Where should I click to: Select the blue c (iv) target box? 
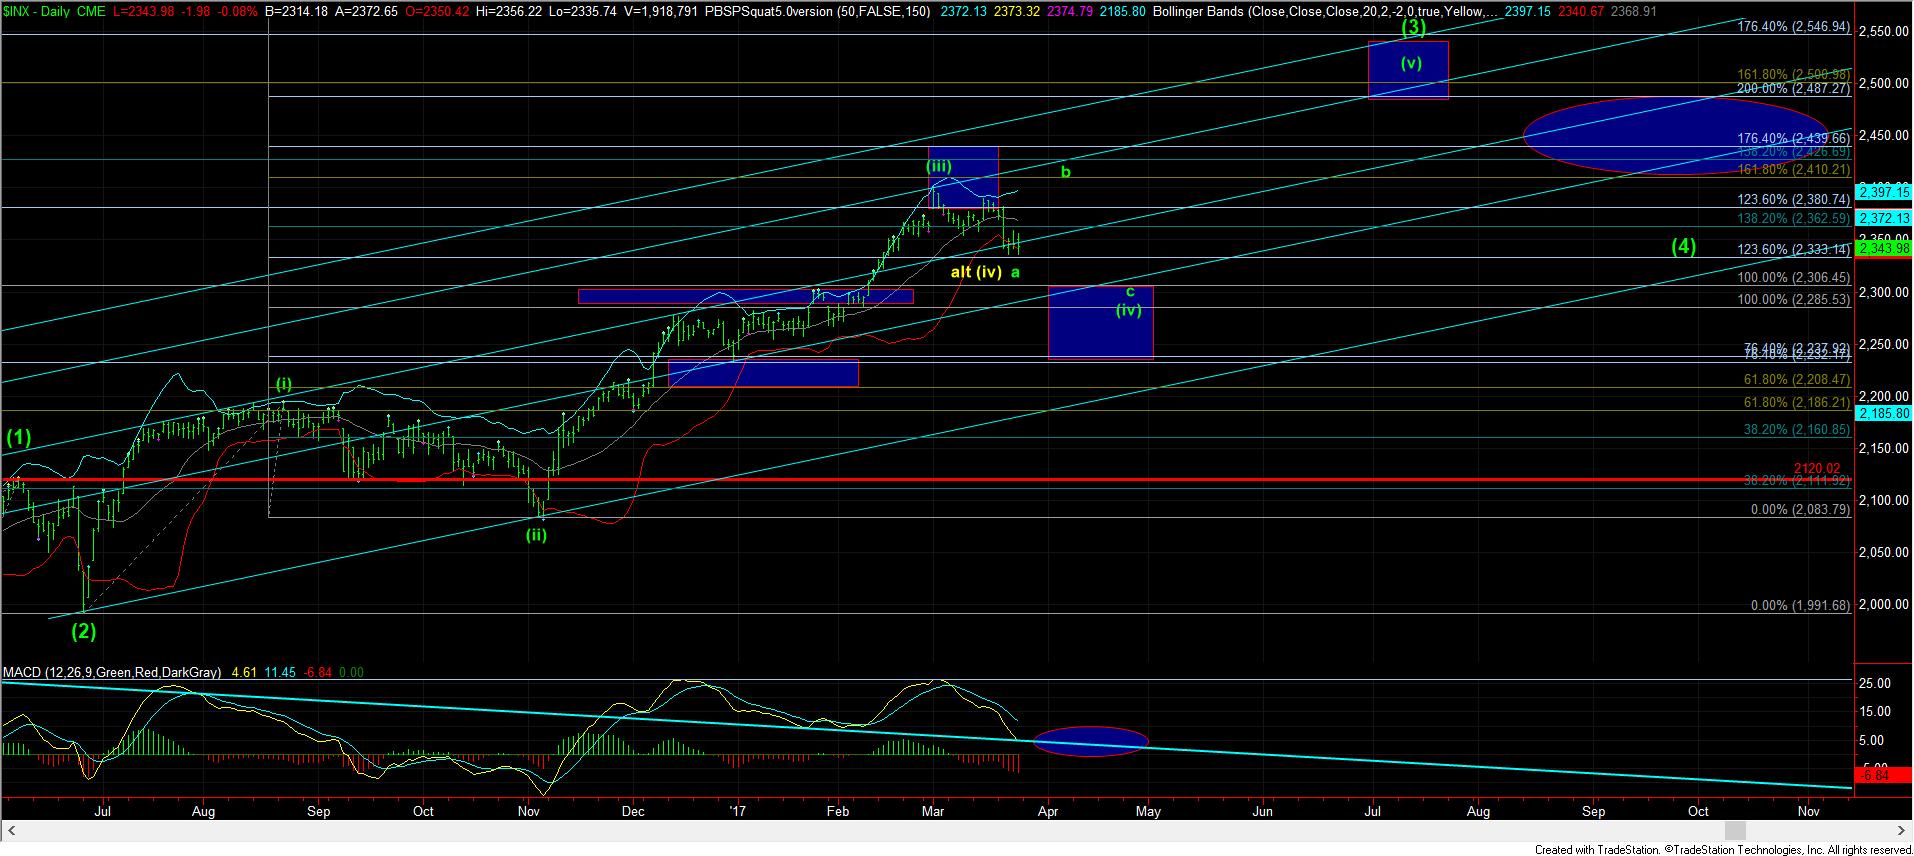click(x=1100, y=322)
